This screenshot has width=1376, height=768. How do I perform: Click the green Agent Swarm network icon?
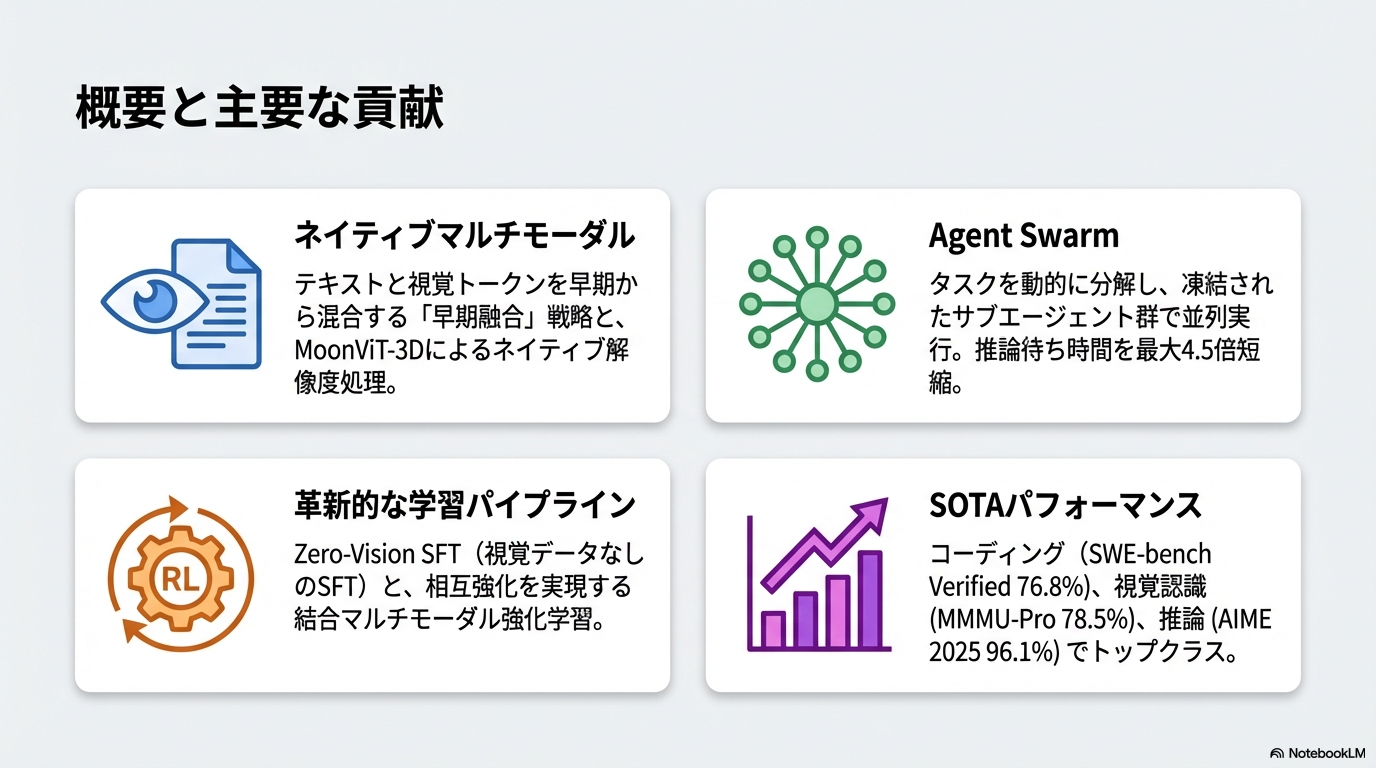click(x=816, y=303)
